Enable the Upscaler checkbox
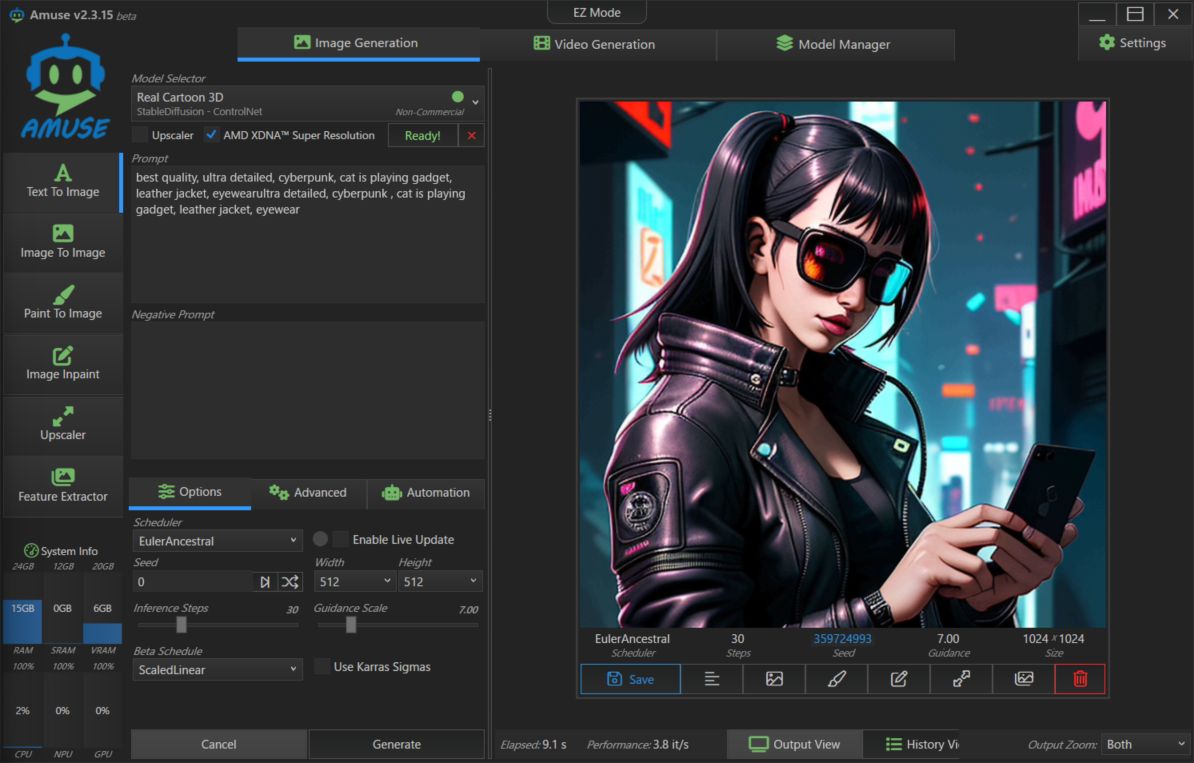Viewport: 1194px width, 763px height. click(x=141, y=135)
